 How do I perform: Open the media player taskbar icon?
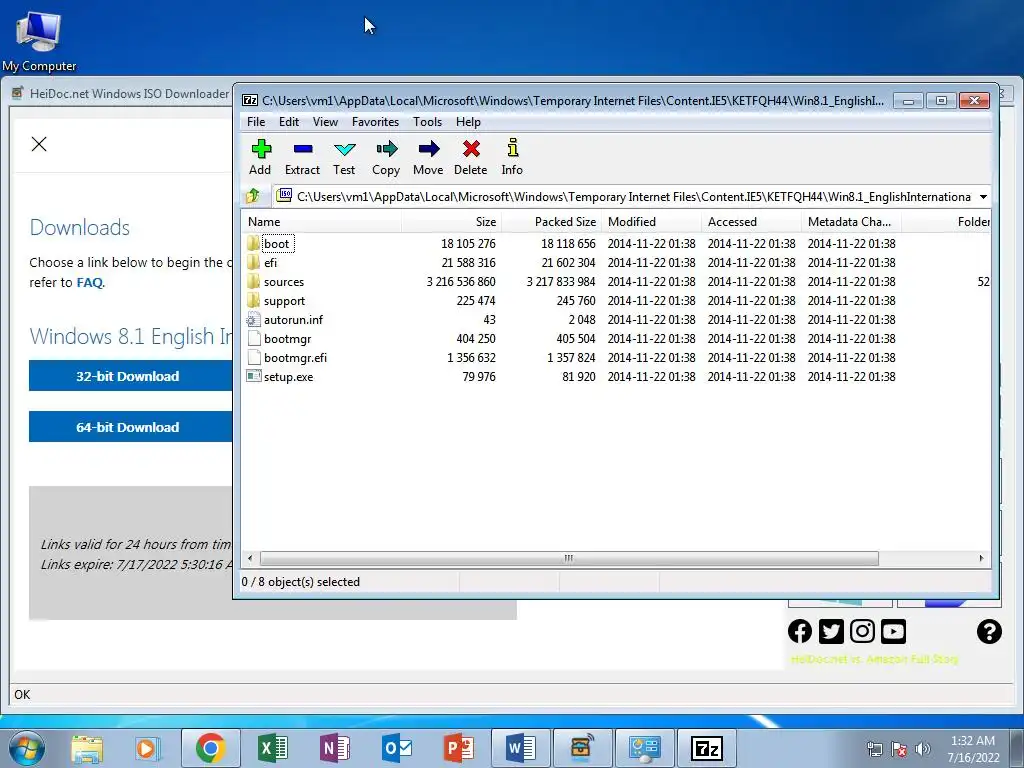pos(148,748)
